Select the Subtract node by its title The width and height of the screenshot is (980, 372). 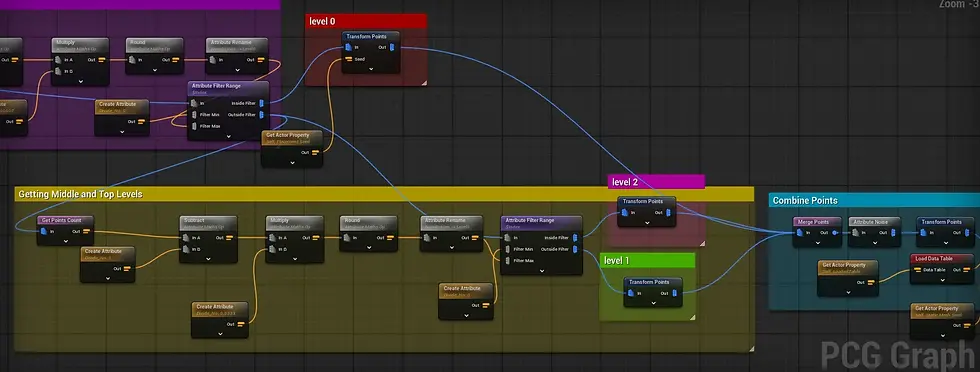[194, 220]
